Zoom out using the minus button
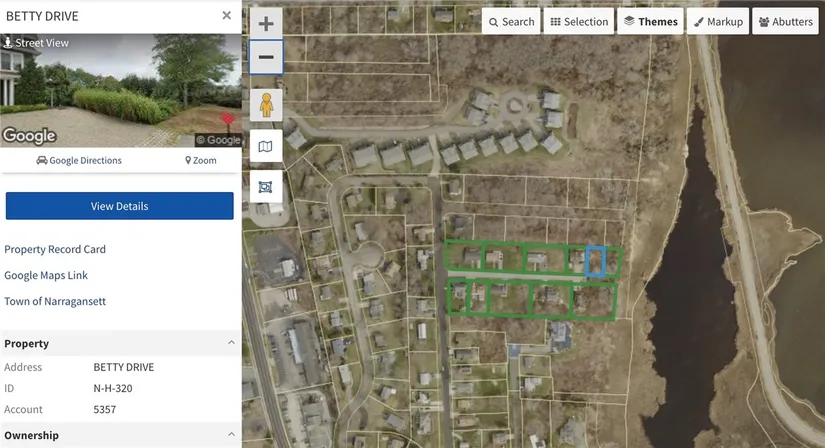Image resolution: width=825 pixels, height=448 pixels. click(x=266, y=57)
